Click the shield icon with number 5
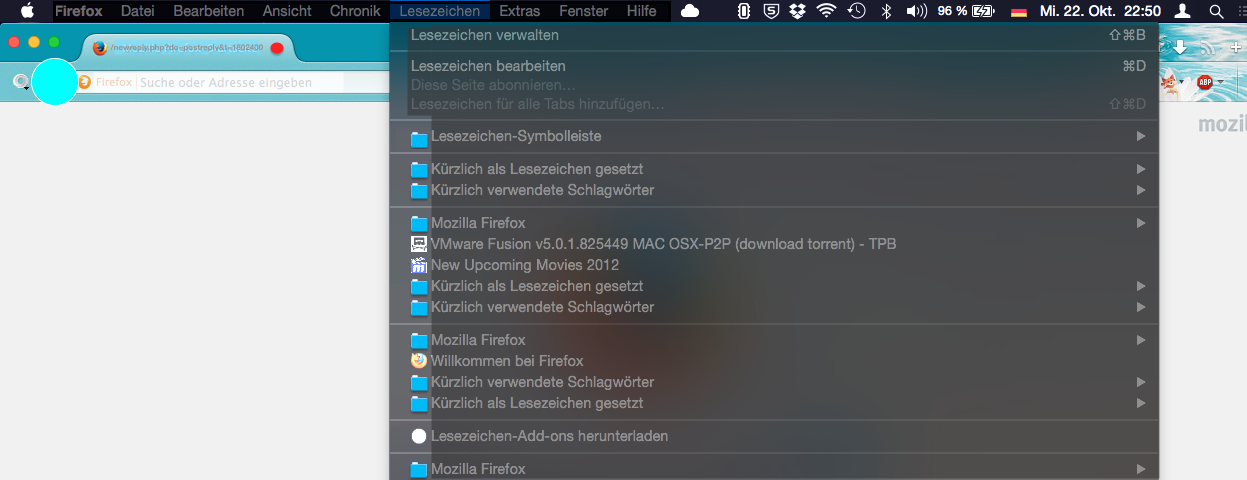1247x480 pixels. click(771, 11)
